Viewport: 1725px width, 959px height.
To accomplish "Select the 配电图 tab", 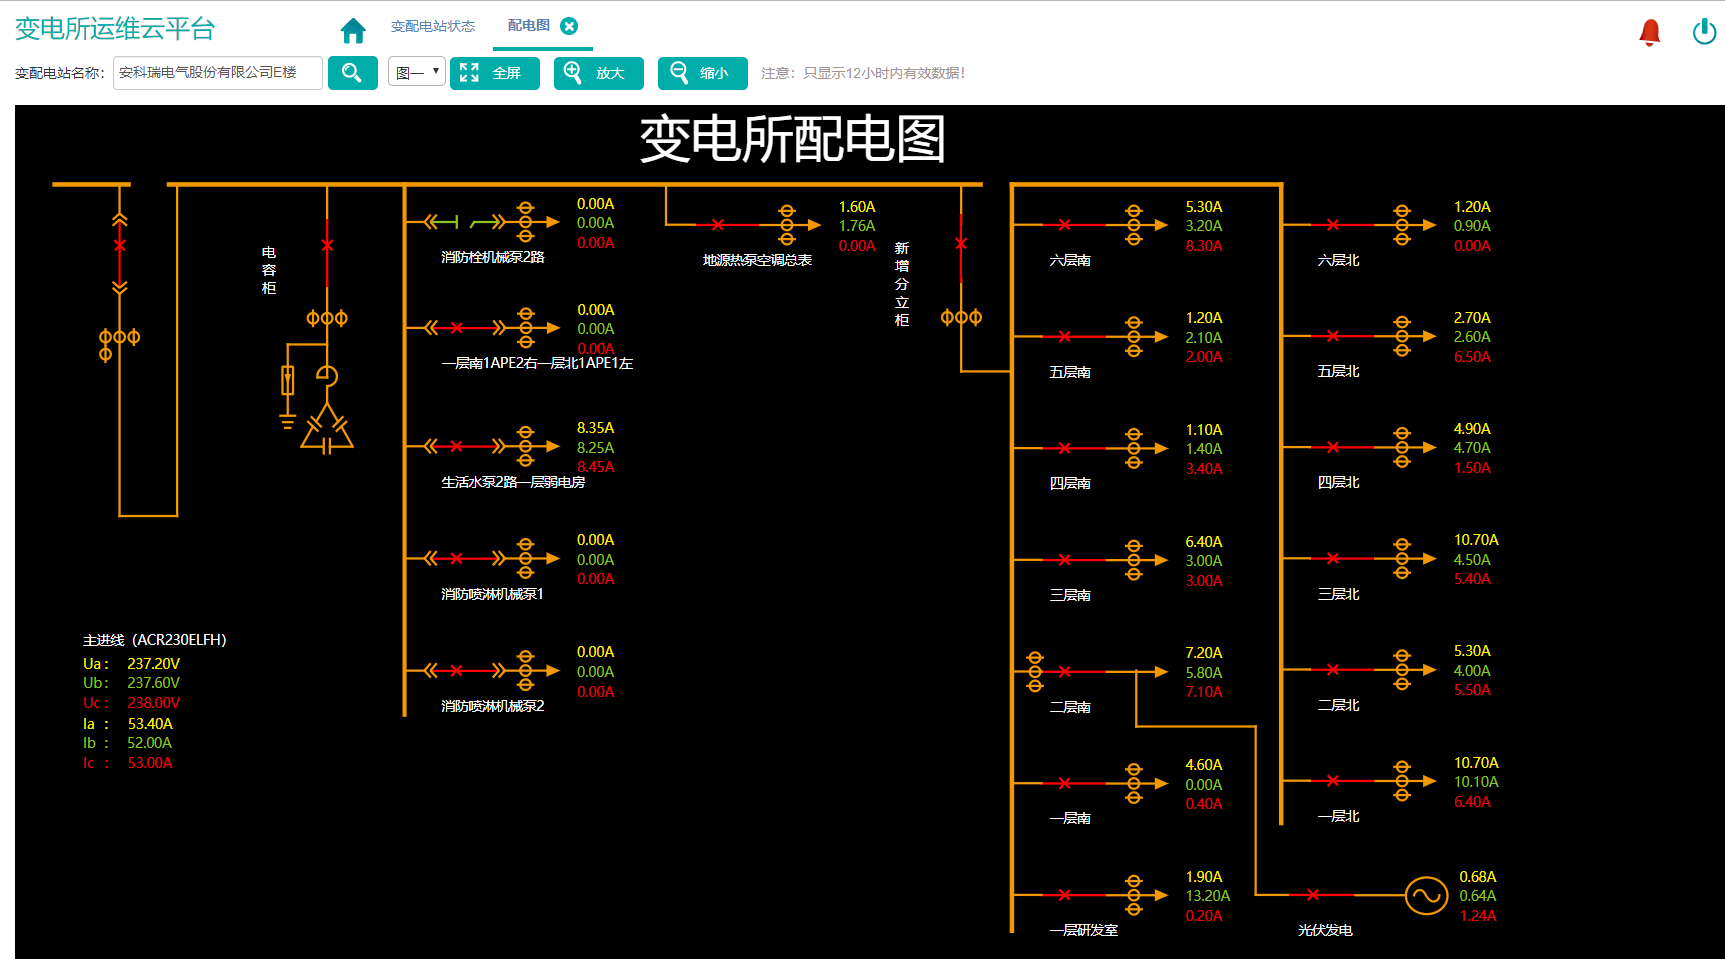I will coord(529,26).
